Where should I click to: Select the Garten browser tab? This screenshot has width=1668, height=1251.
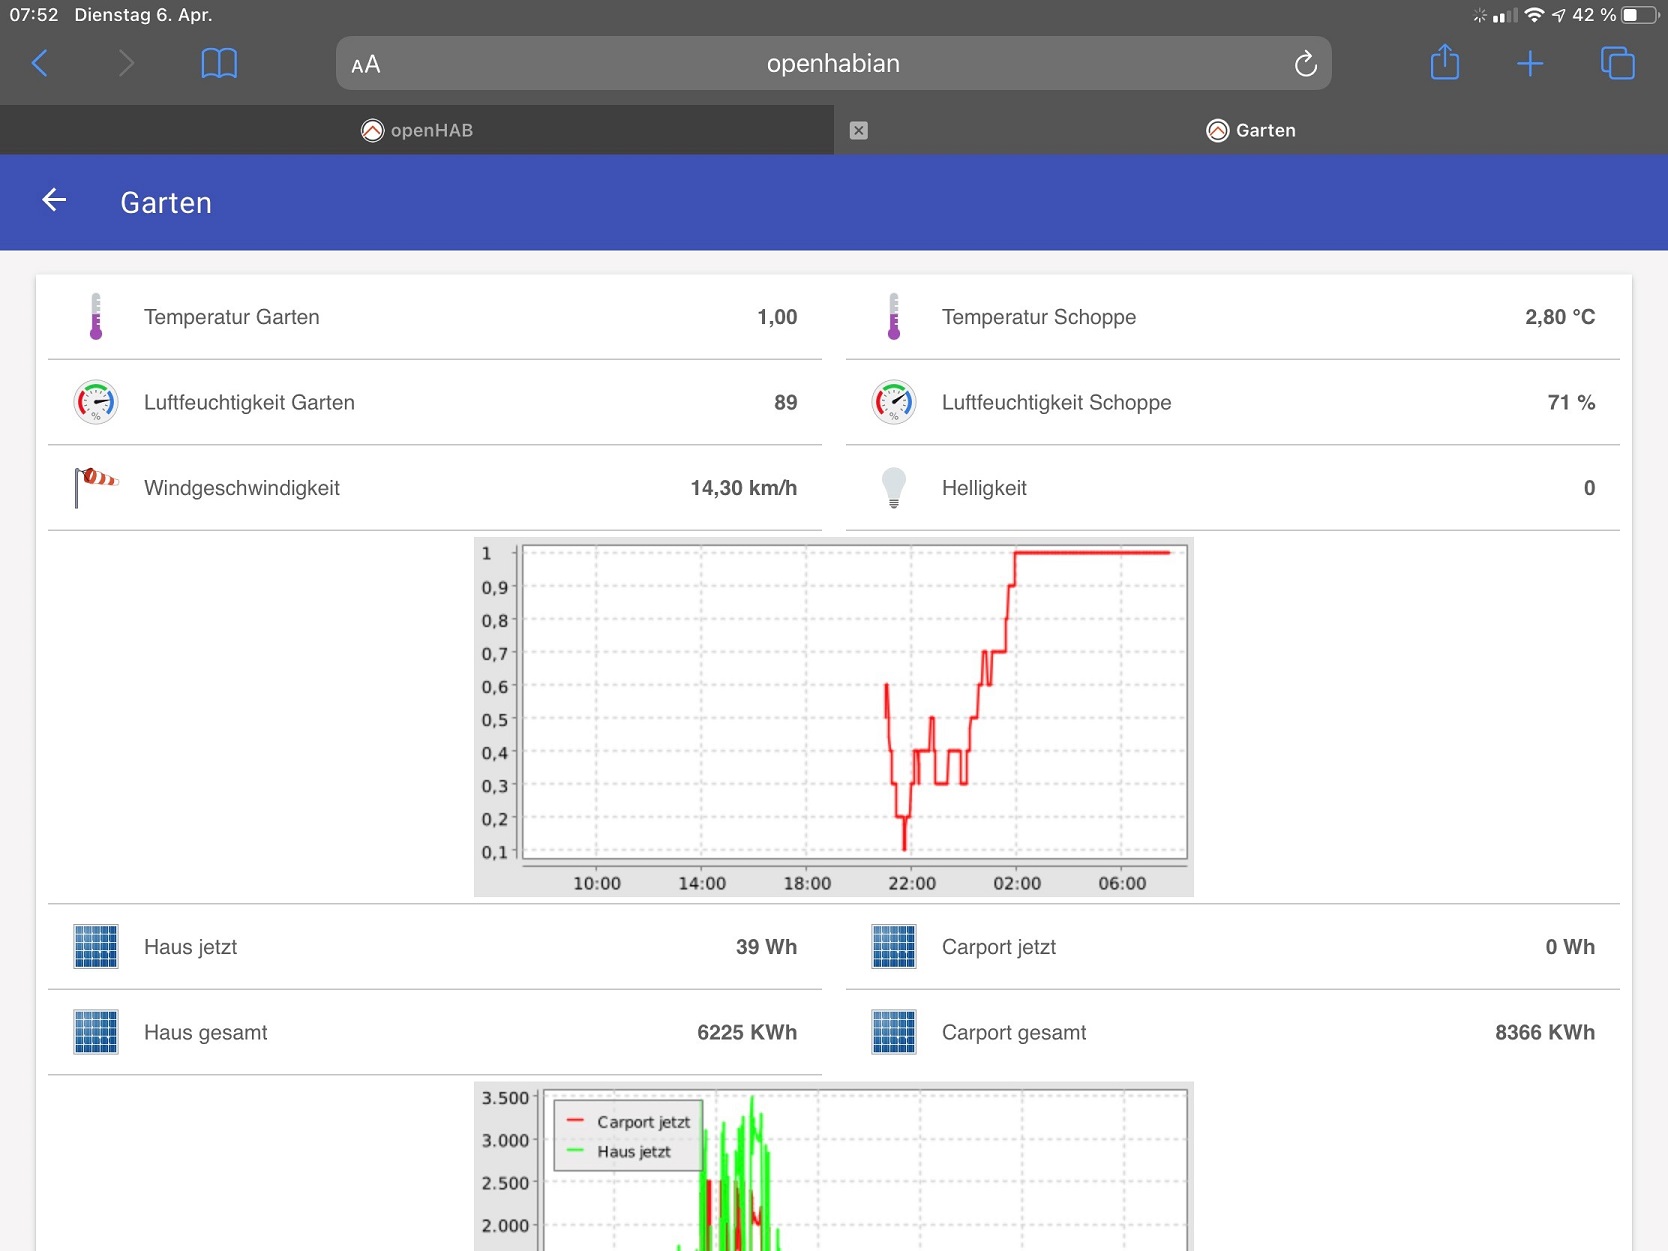pyautogui.click(x=1251, y=130)
